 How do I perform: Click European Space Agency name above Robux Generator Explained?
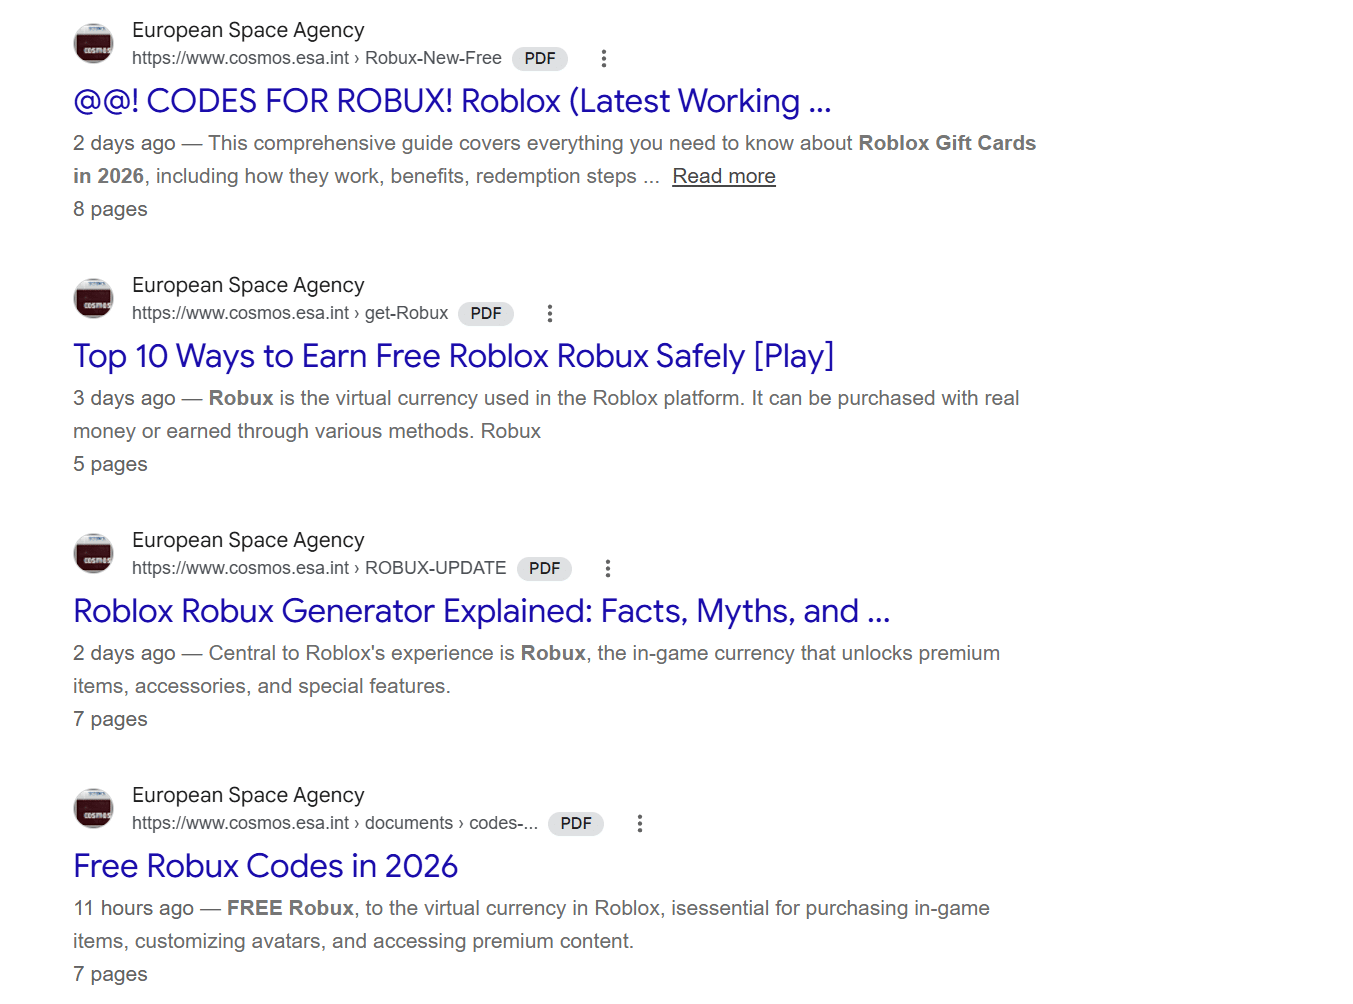pos(248,540)
